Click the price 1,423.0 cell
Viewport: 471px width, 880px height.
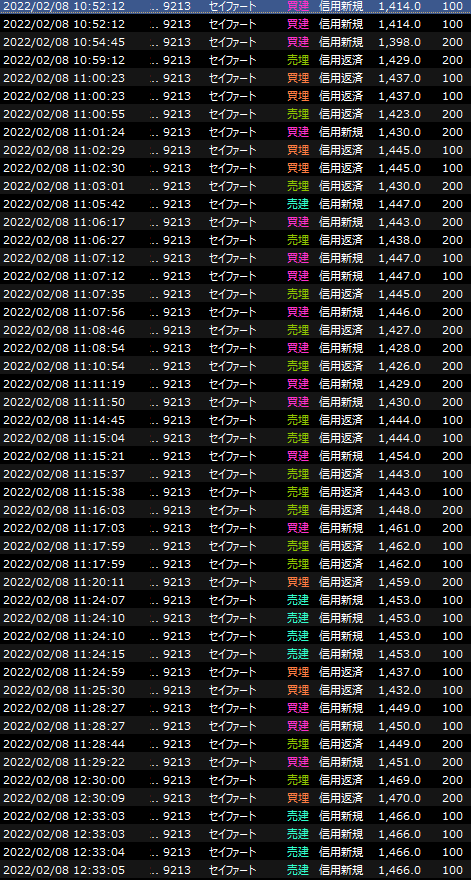tap(400, 114)
